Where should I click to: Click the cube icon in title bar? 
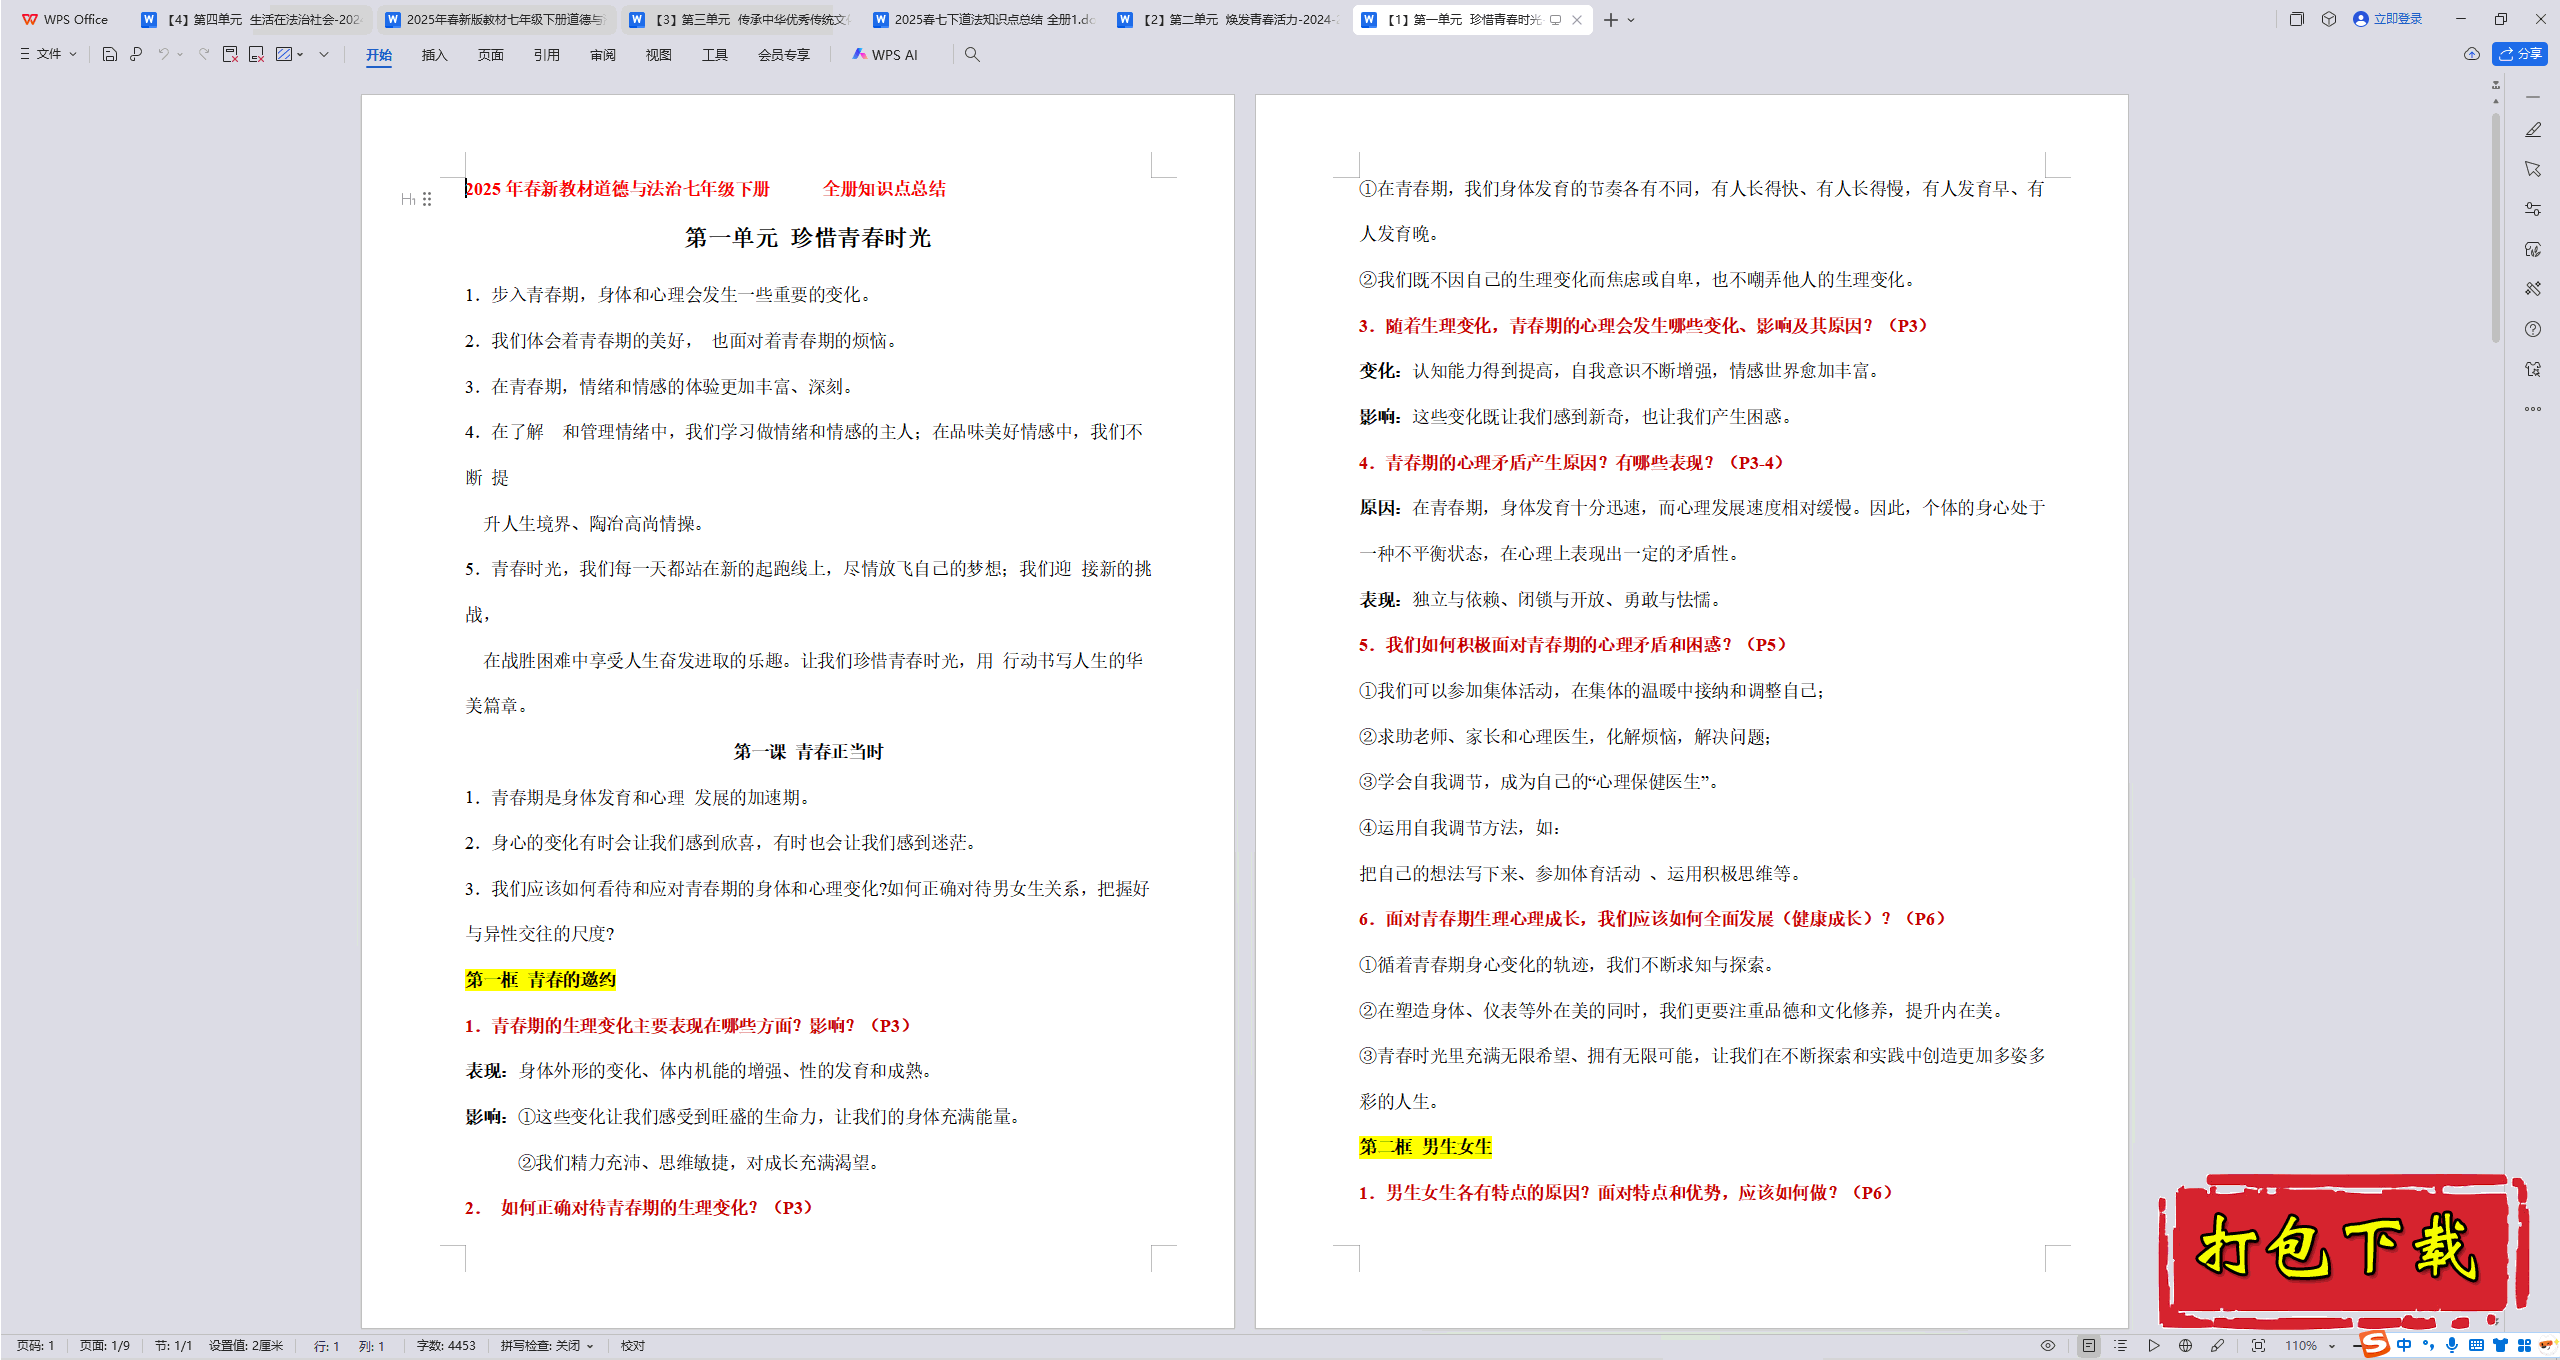[x=2329, y=19]
